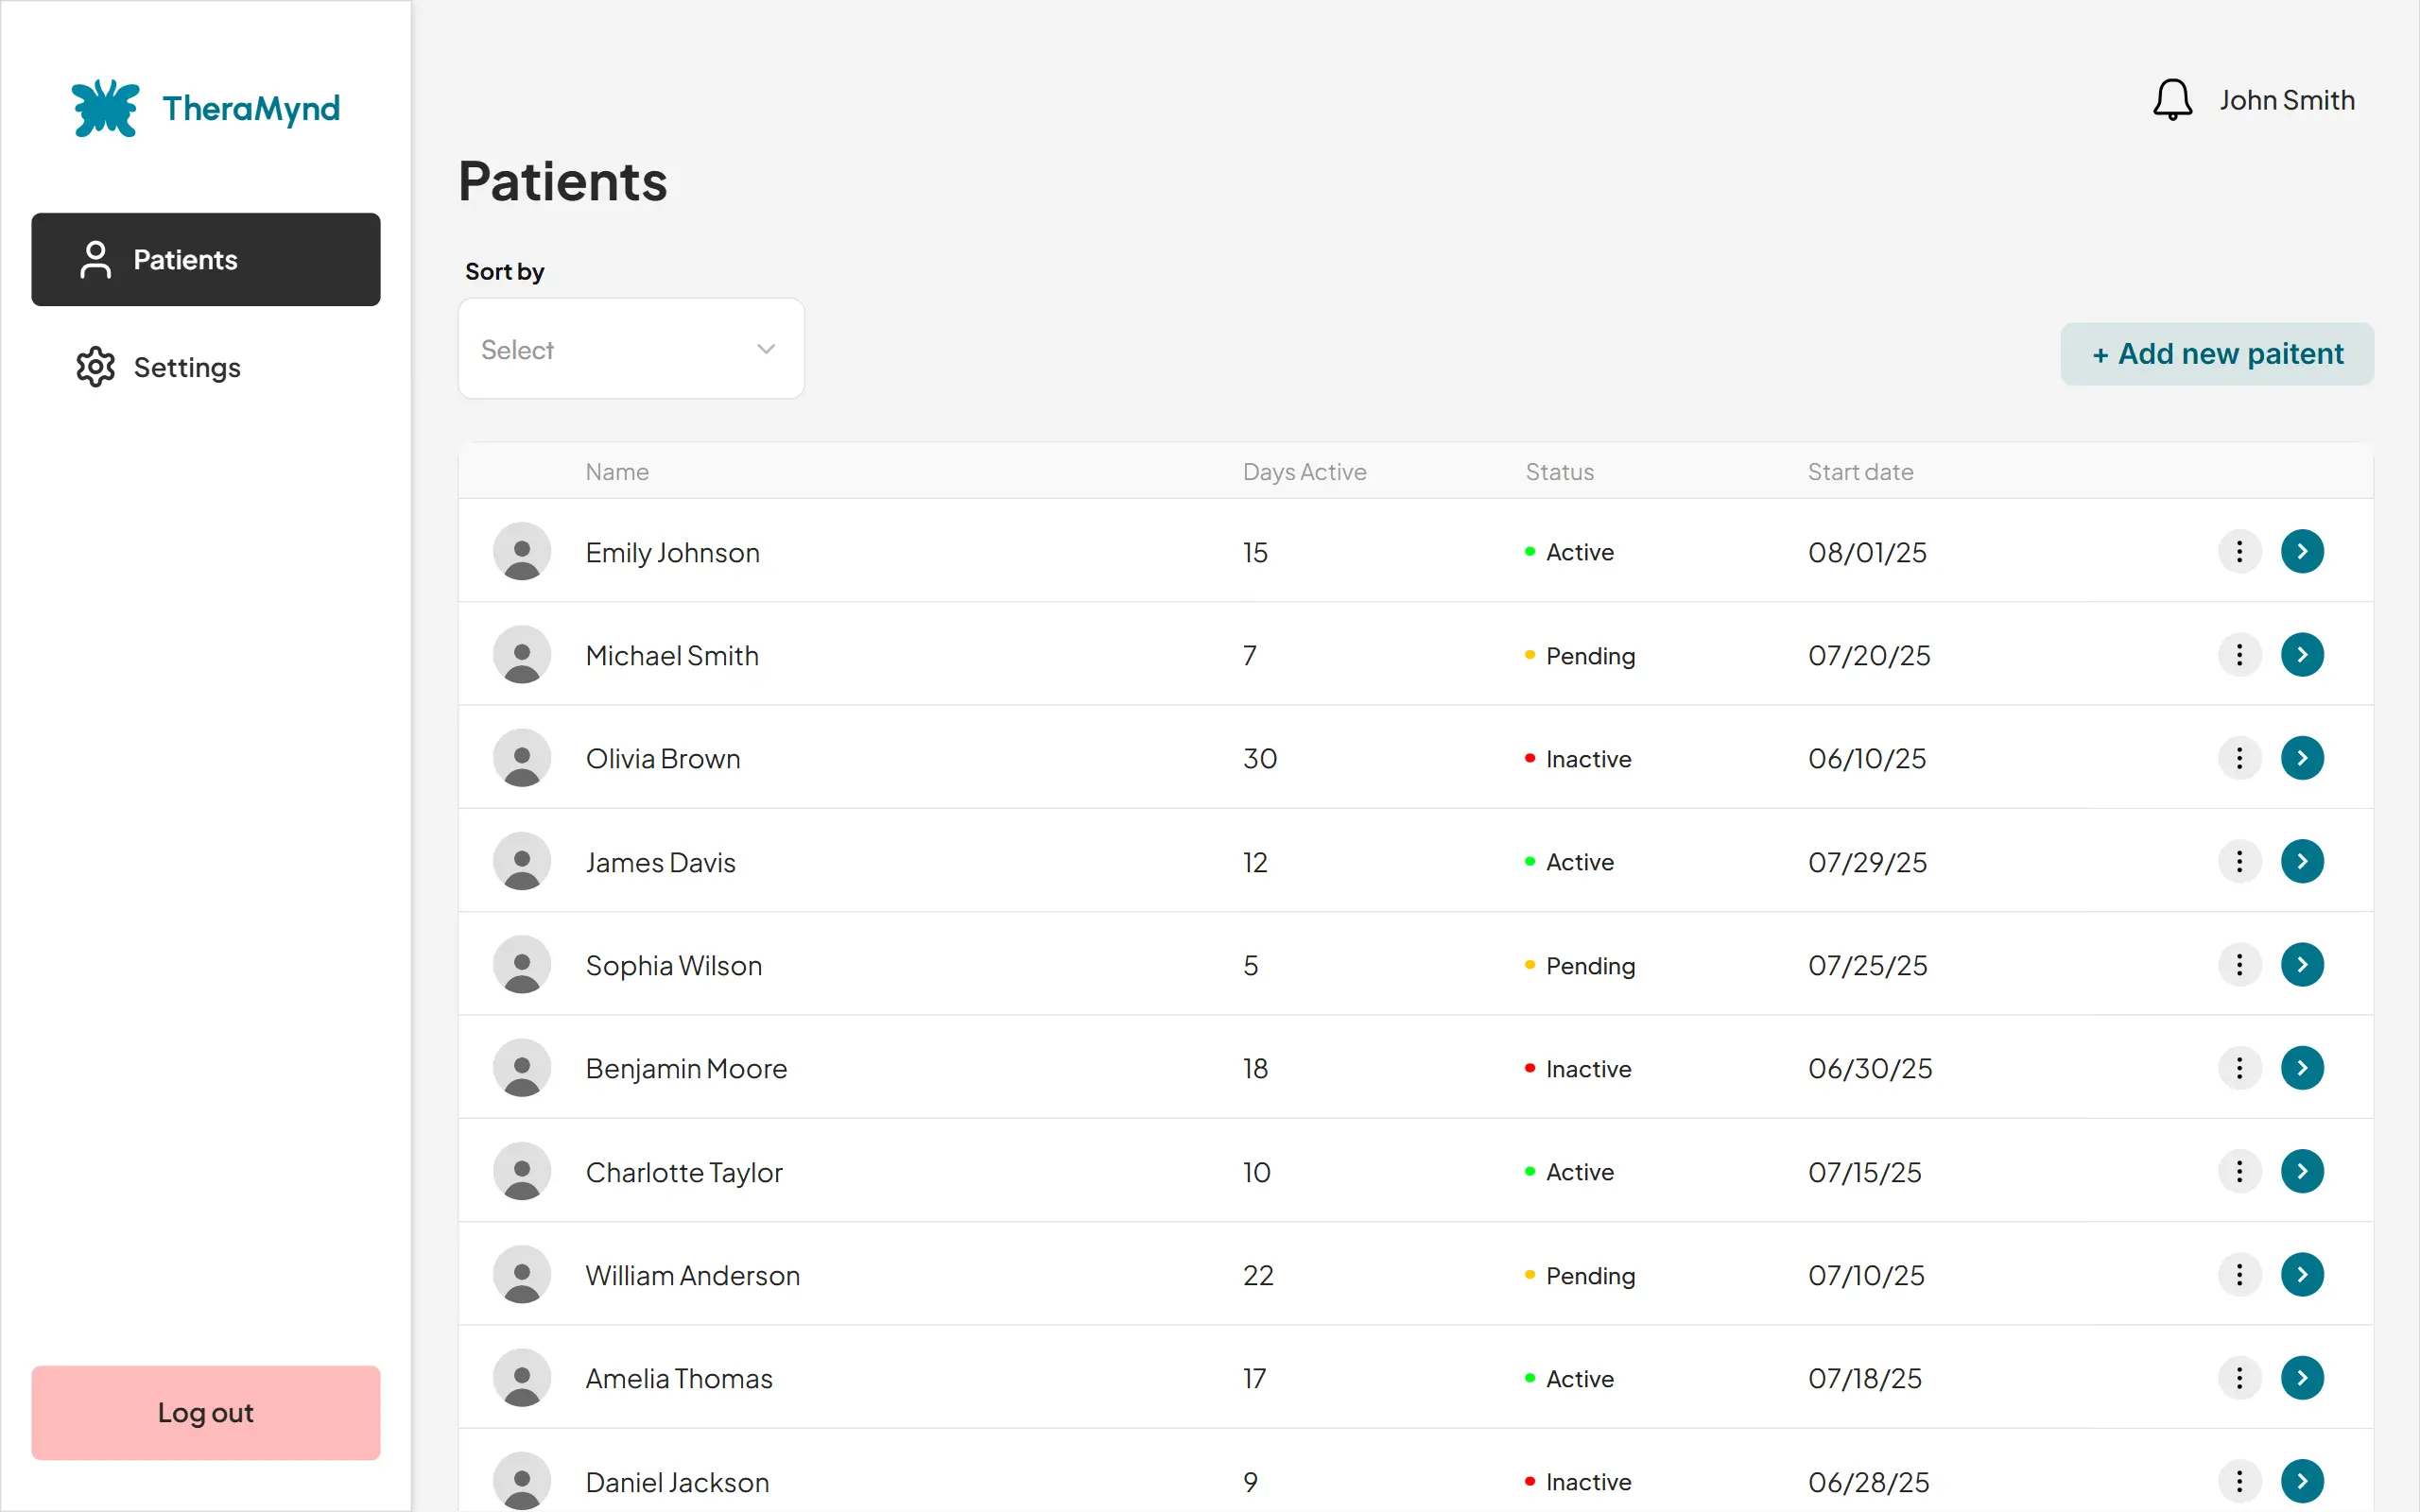Click the notification bell icon

pyautogui.click(x=2171, y=100)
